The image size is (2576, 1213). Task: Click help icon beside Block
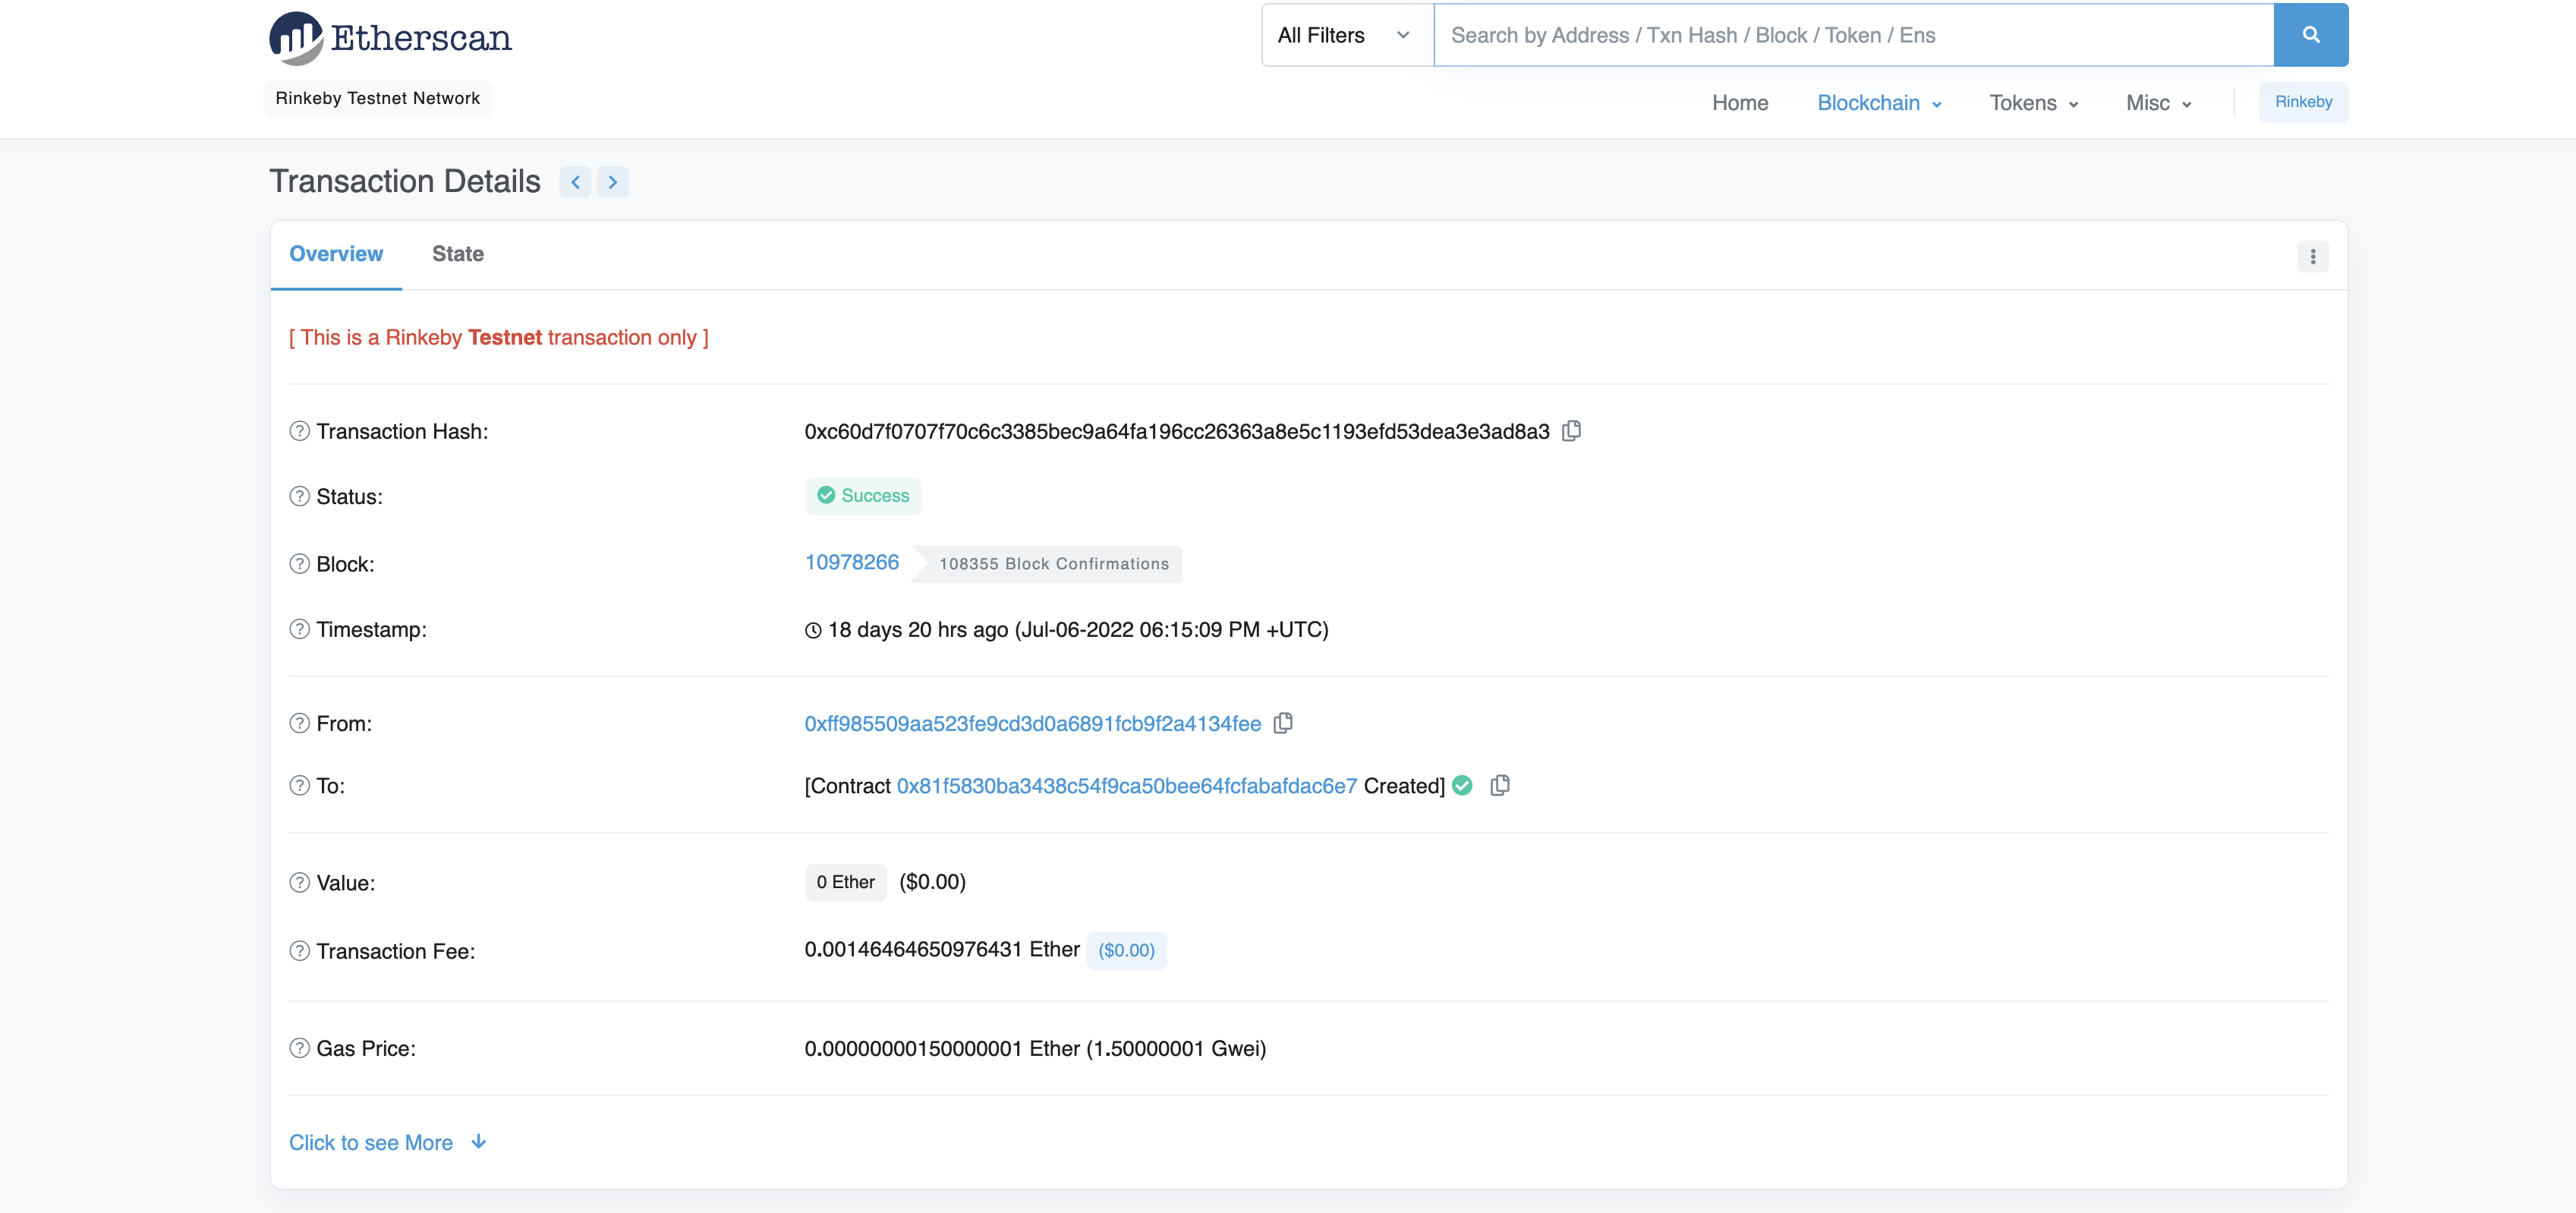pos(299,564)
